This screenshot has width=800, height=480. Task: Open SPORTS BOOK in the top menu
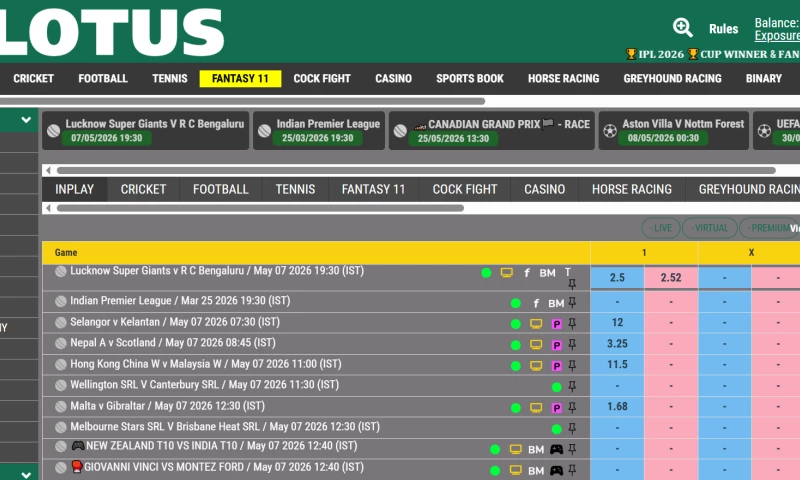[470, 79]
